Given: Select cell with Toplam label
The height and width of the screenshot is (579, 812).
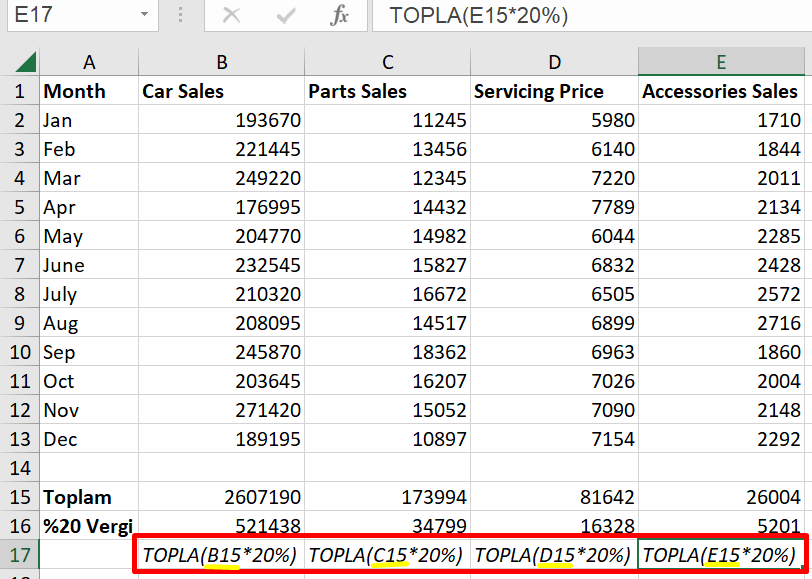Looking at the screenshot, I should (88, 497).
